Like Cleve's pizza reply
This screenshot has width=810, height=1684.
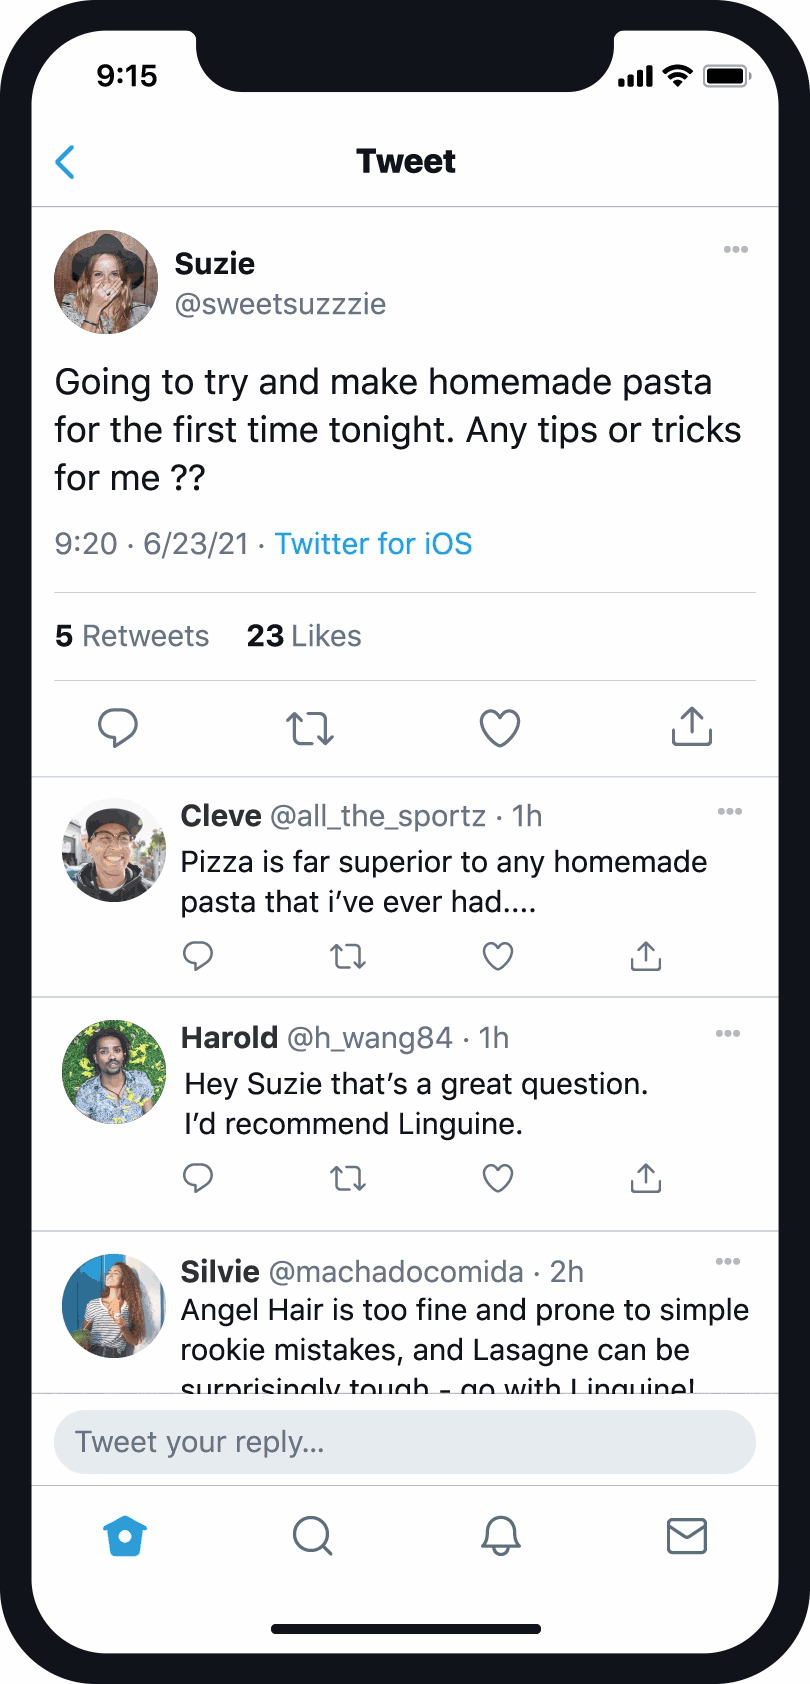pyautogui.click(x=498, y=957)
